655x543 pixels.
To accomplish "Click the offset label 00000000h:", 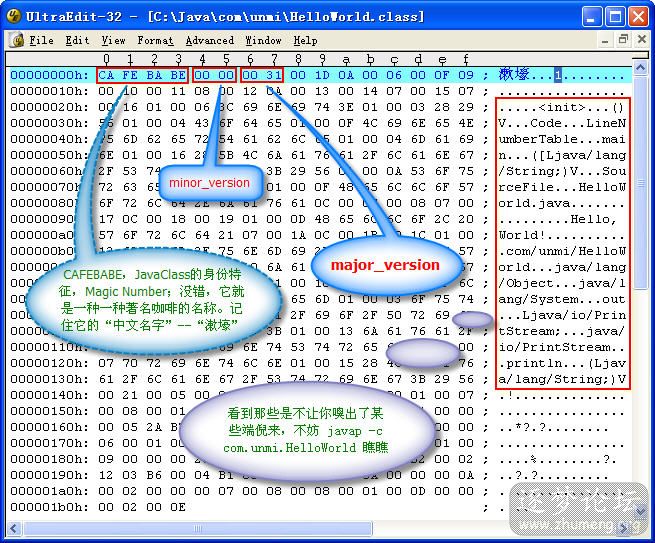I will [x=49, y=75].
